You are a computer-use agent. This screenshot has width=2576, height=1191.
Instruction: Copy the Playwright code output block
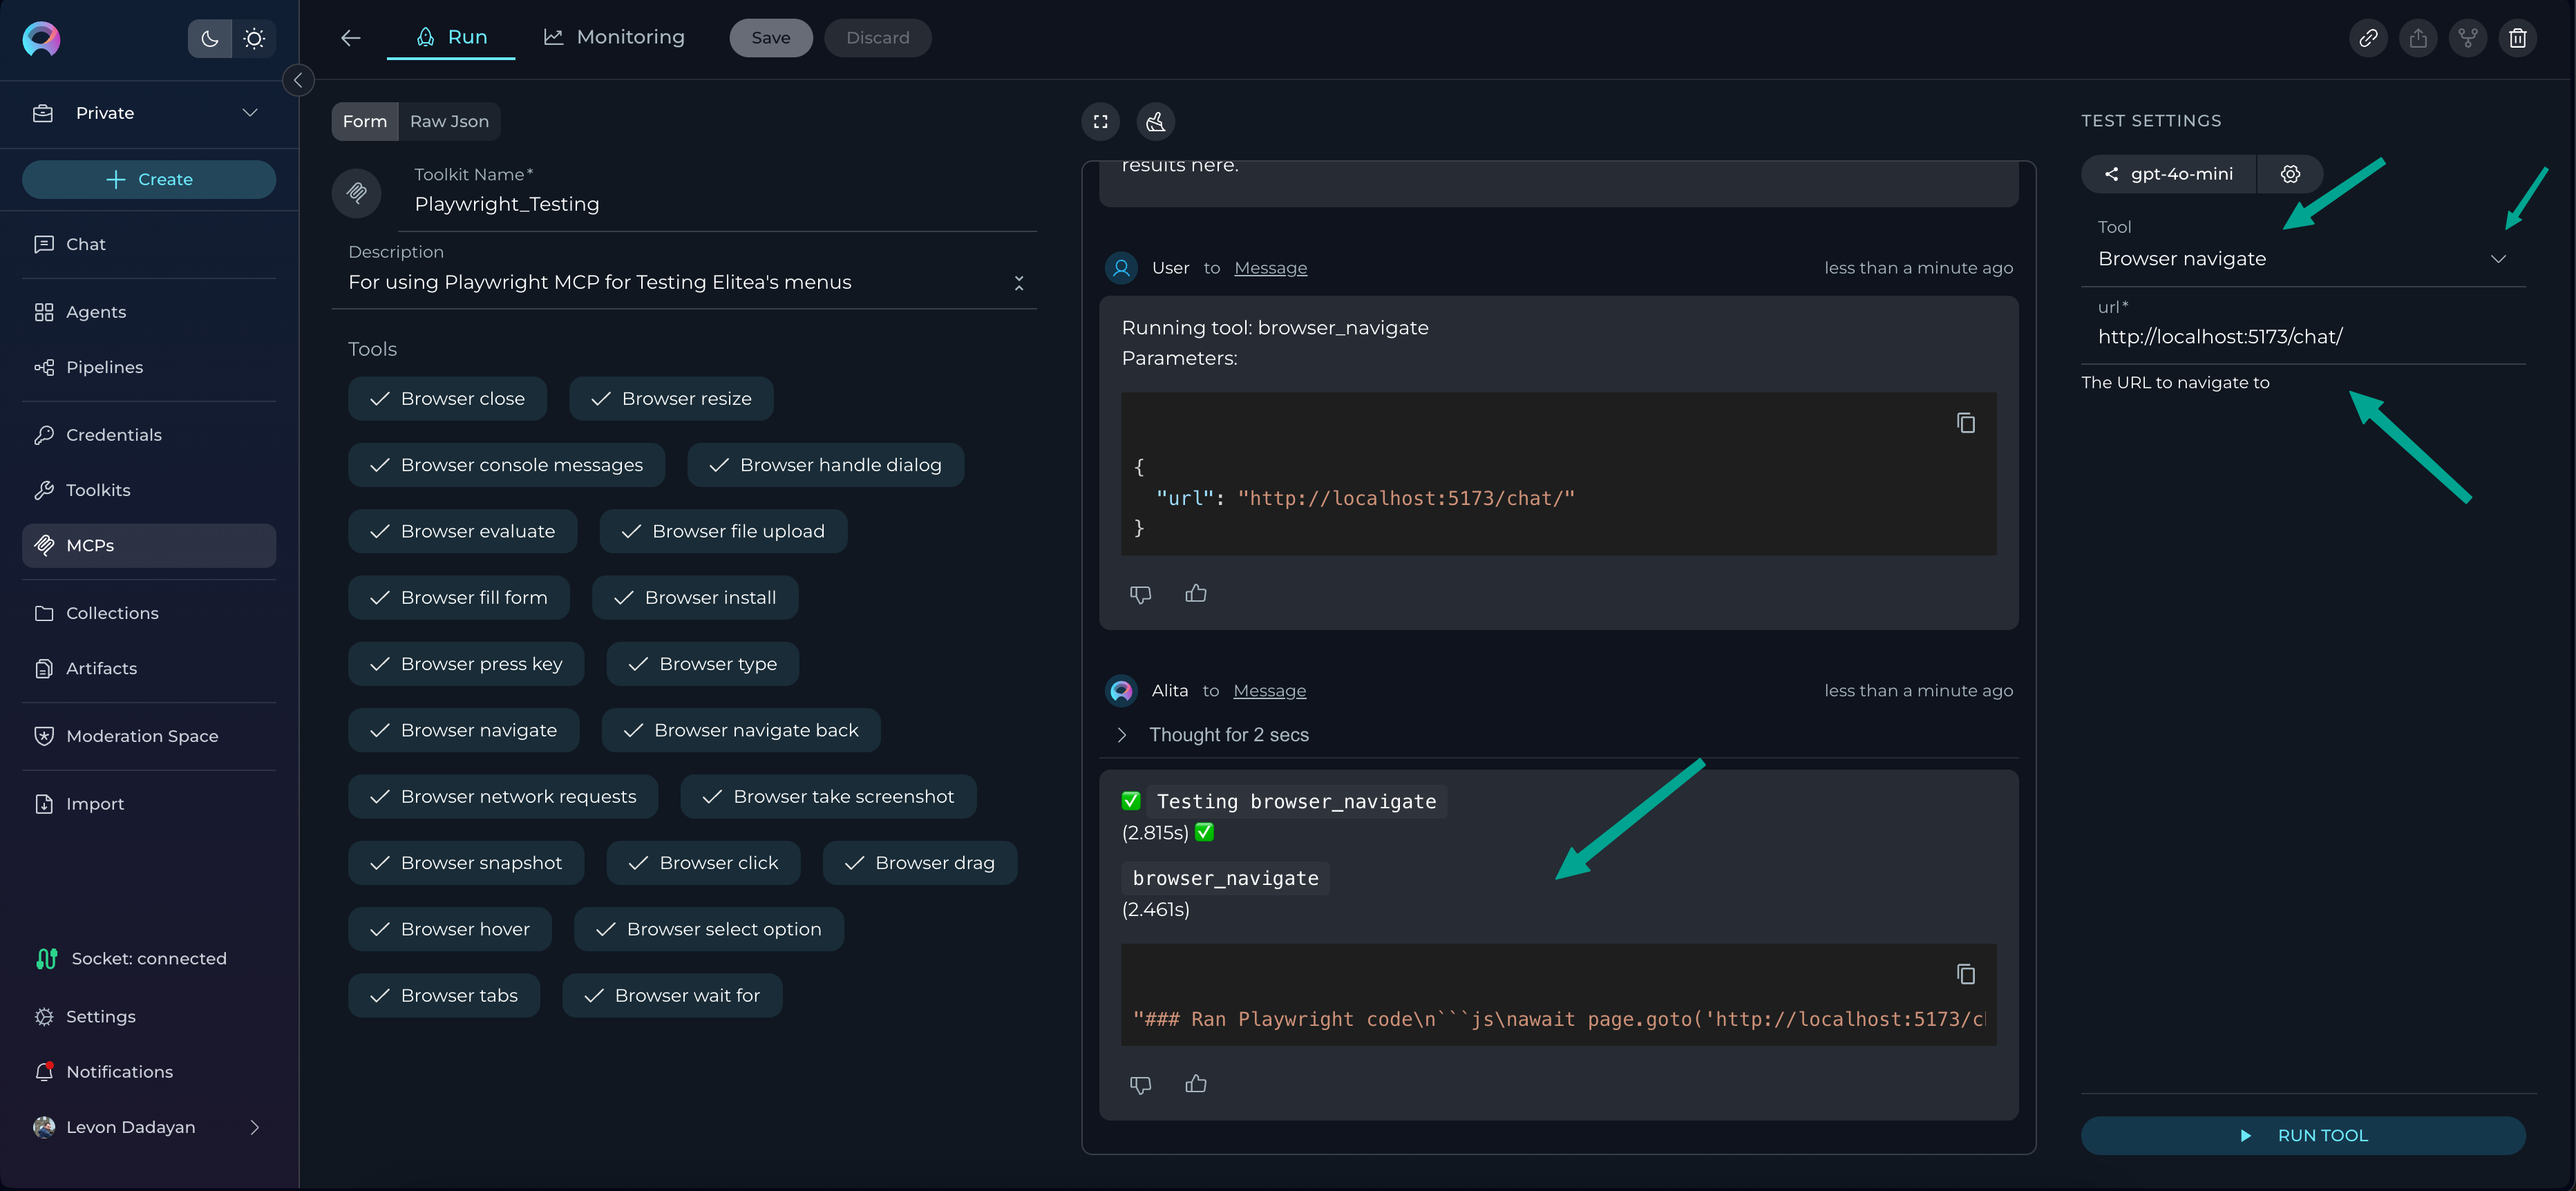click(1965, 974)
